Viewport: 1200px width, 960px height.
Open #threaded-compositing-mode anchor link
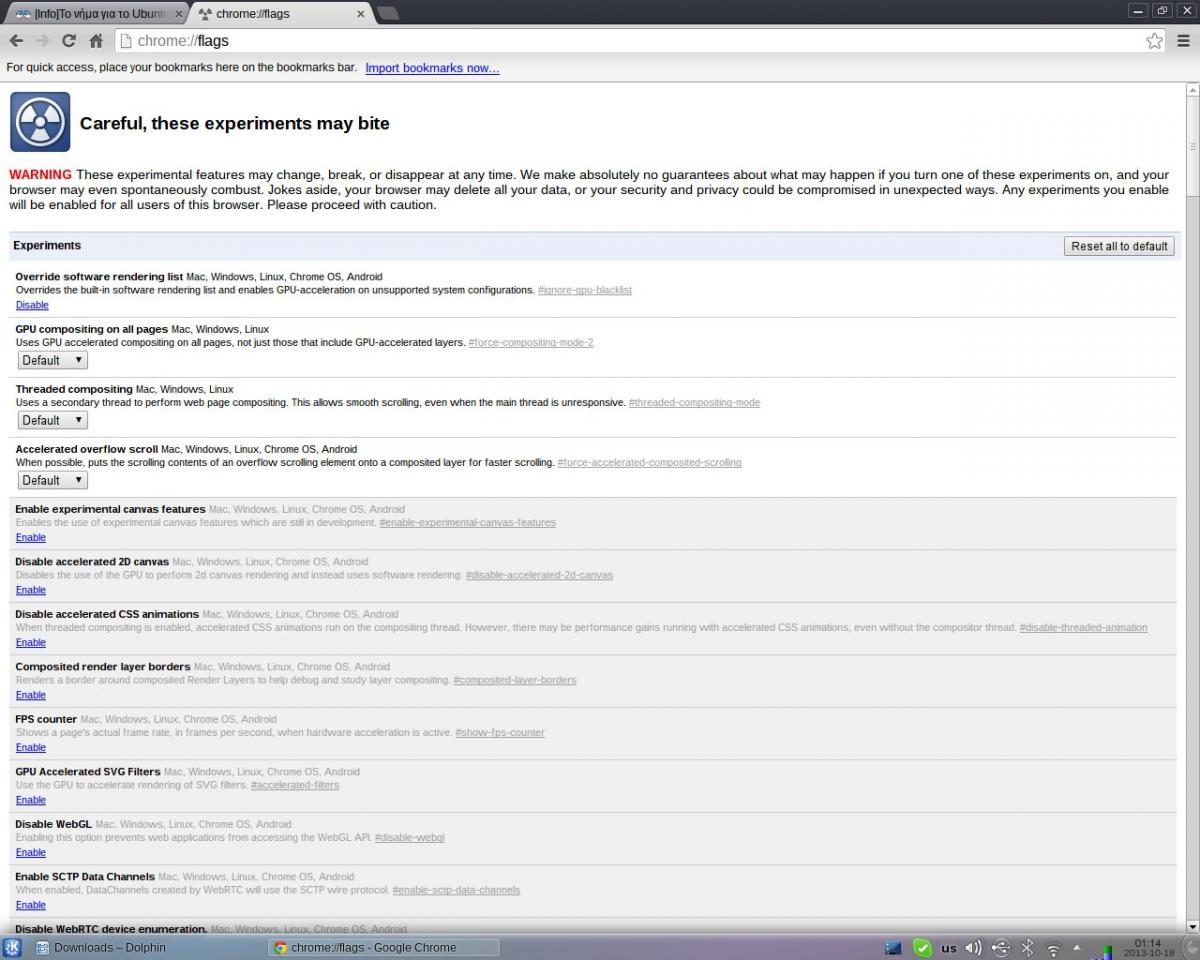click(694, 403)
